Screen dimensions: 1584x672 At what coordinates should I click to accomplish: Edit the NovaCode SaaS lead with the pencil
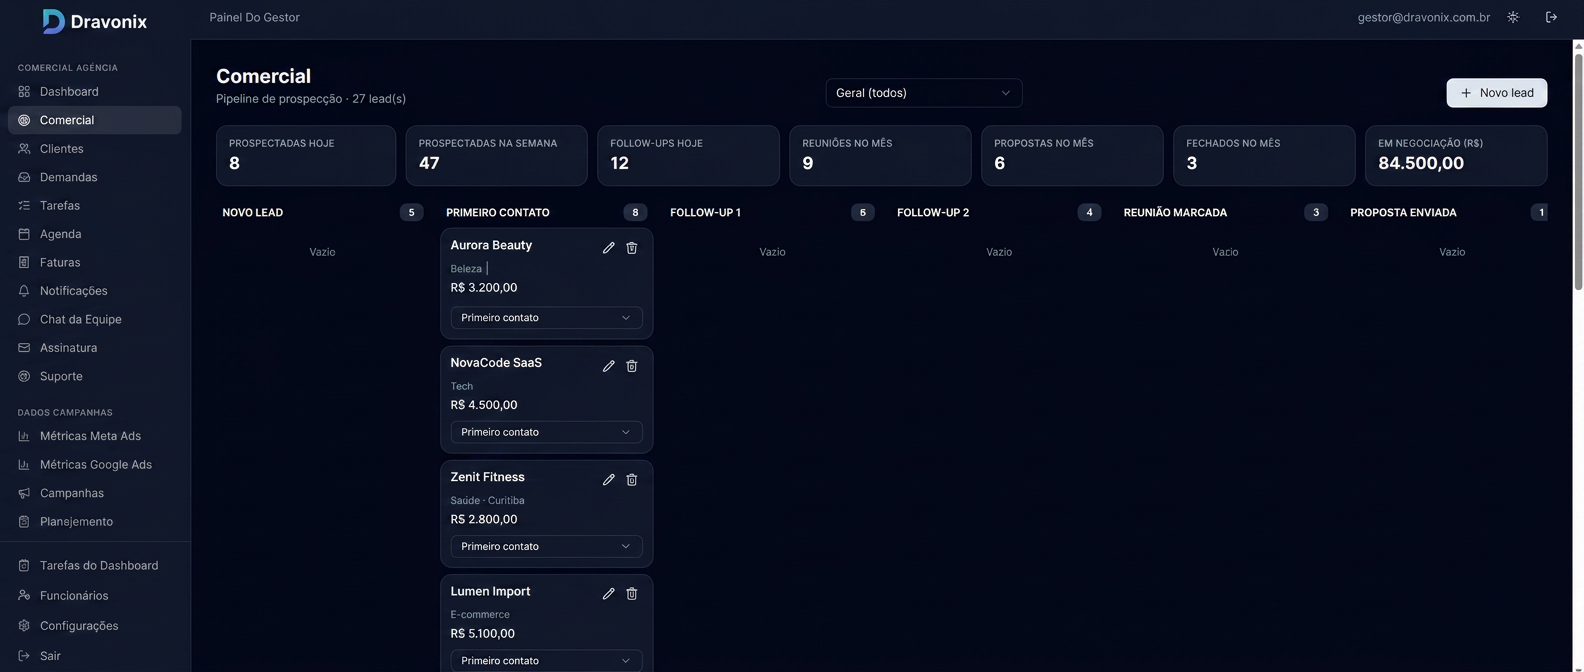pos(608,366)
